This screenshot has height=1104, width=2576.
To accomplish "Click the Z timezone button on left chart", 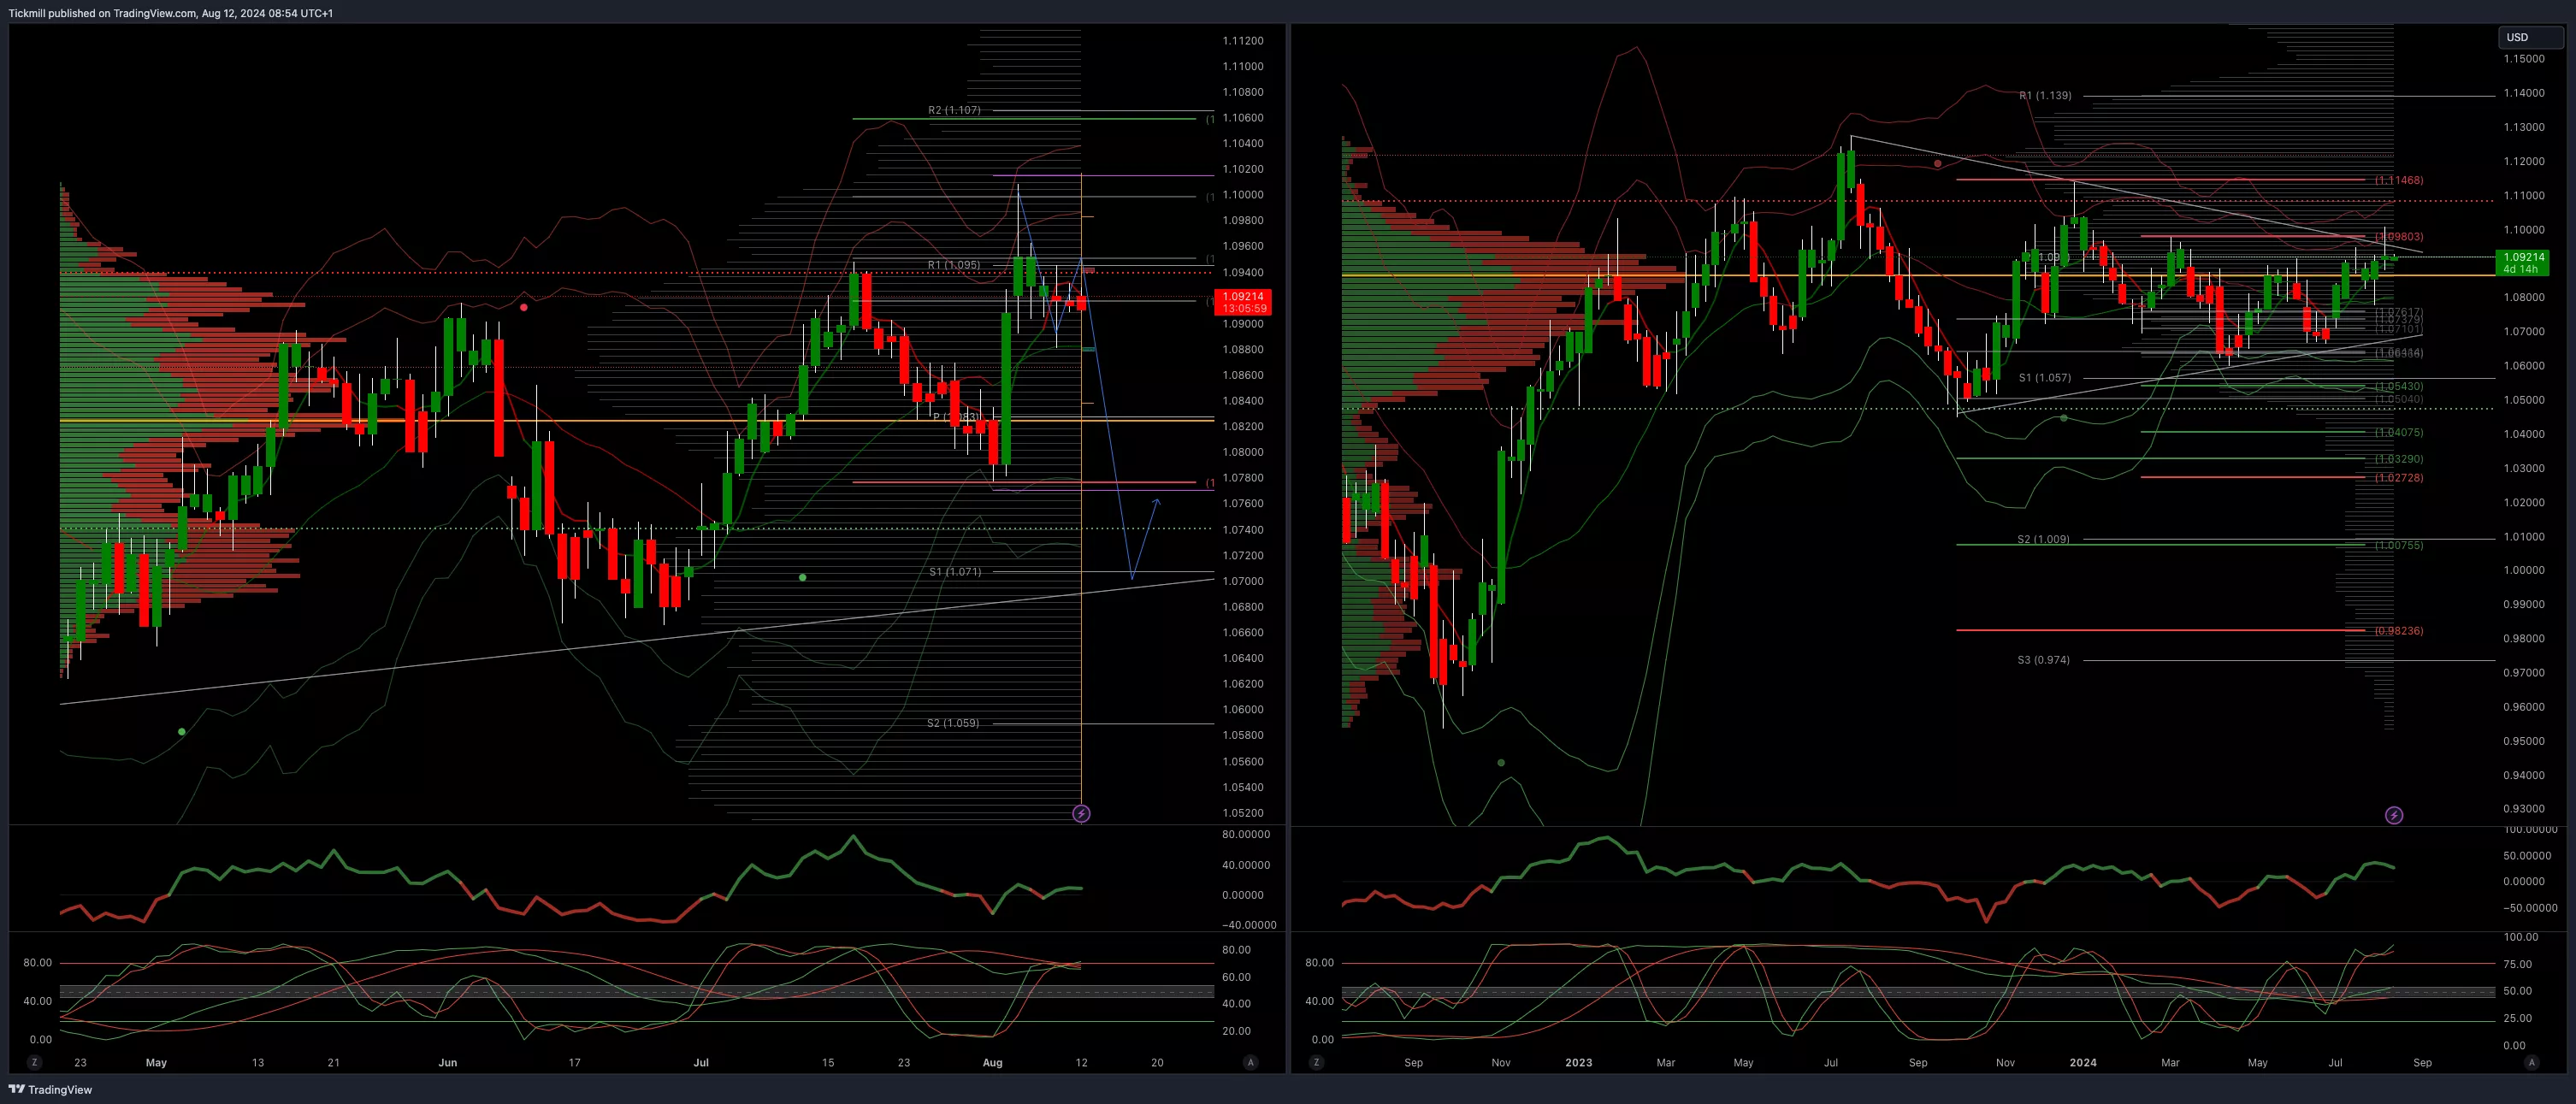I will coord(34,1062).
